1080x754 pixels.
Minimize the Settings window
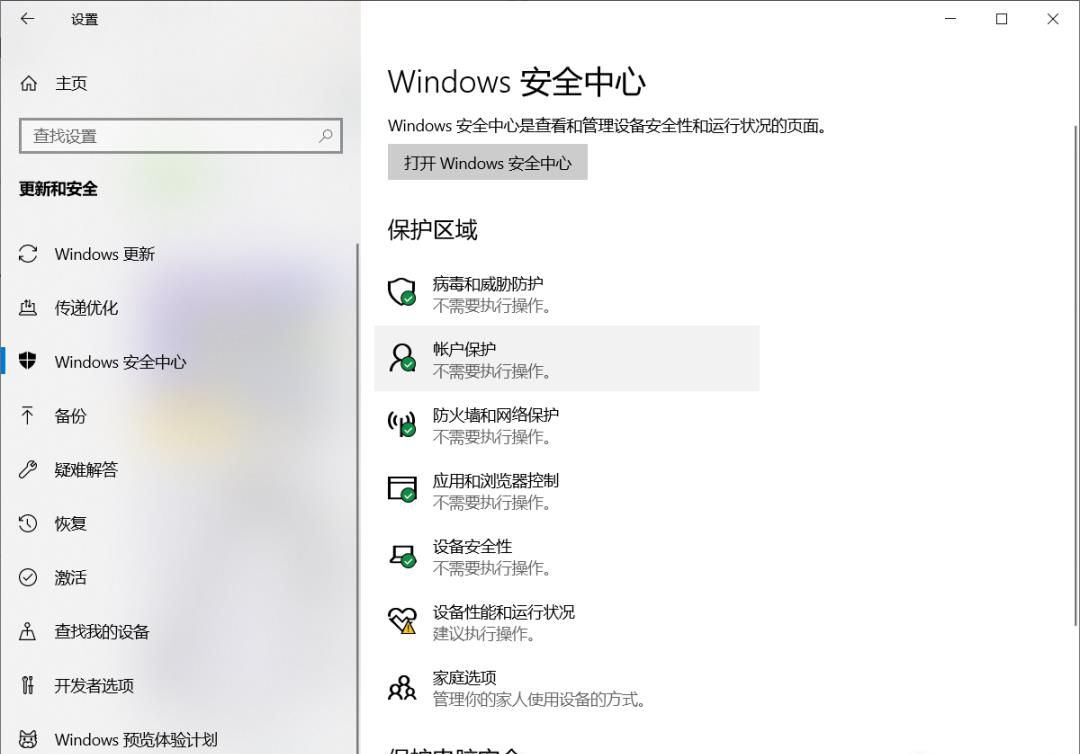tap(951, 19)
